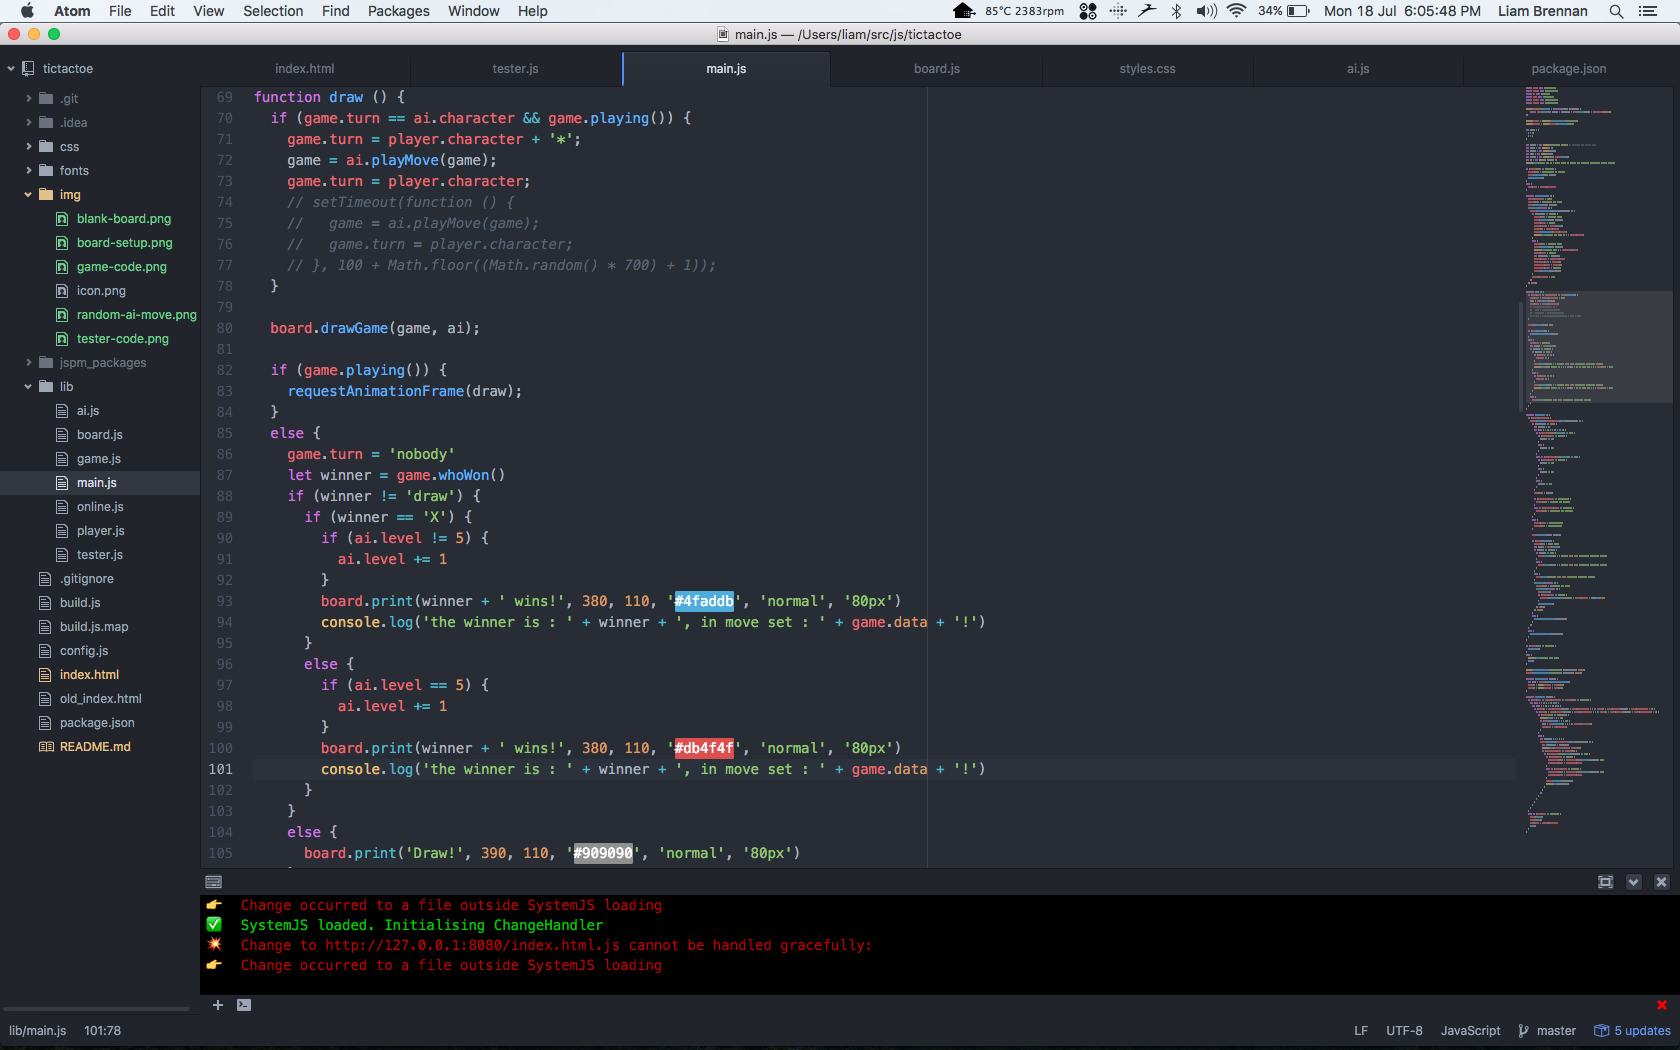Switch to the board.js tab
The width and height of the screenshot is (1680, 1050).
point(936,69)
